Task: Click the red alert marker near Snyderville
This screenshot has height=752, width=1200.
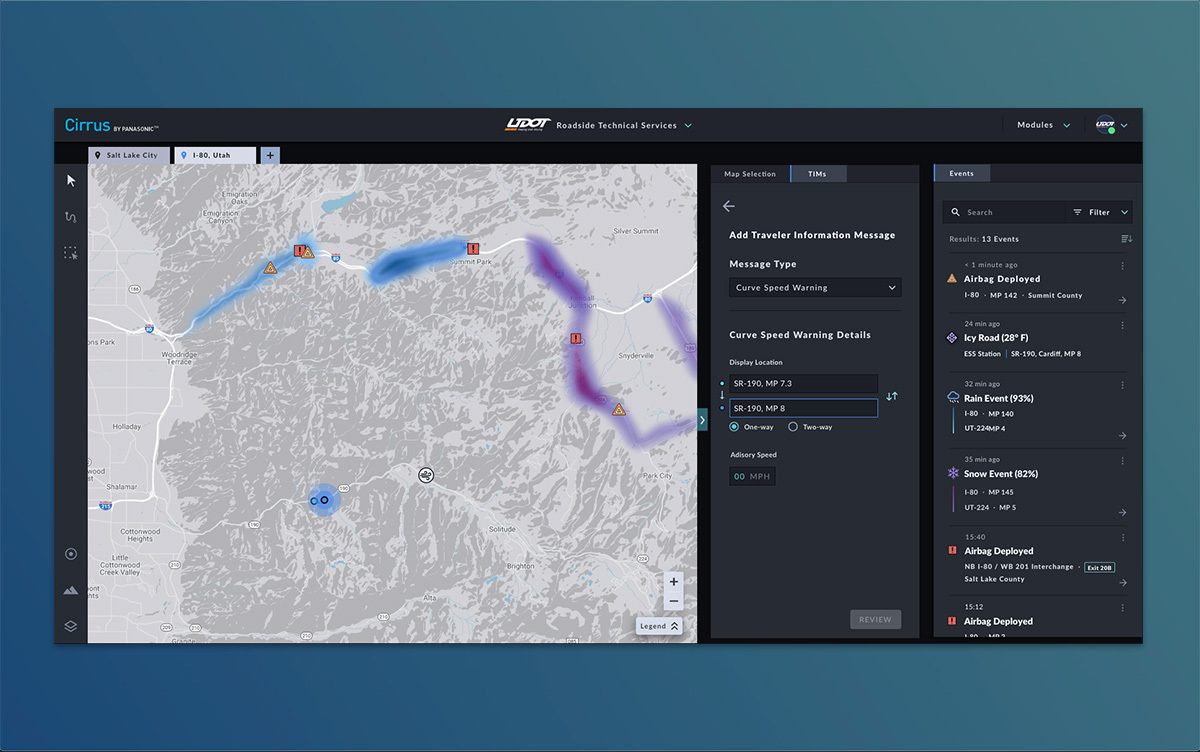Action: click(x=576, y=339)
